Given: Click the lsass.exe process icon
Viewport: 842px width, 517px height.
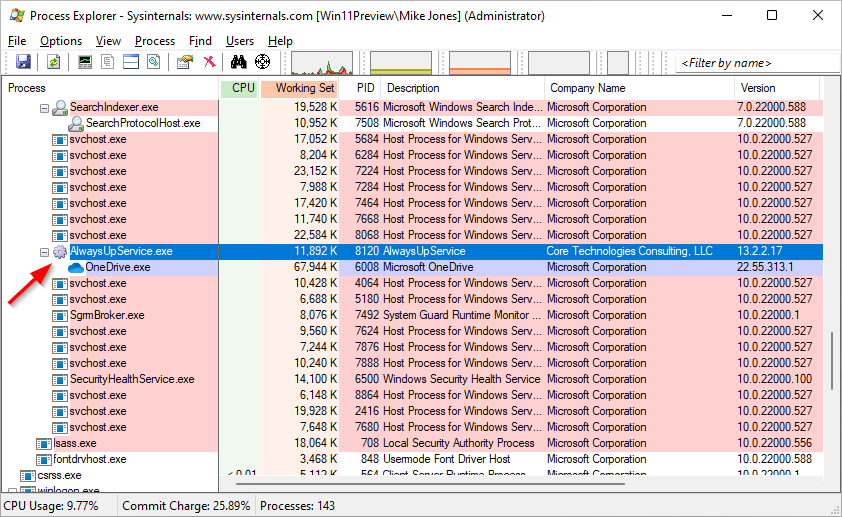Looking at the screenshot, I should 43,444.
